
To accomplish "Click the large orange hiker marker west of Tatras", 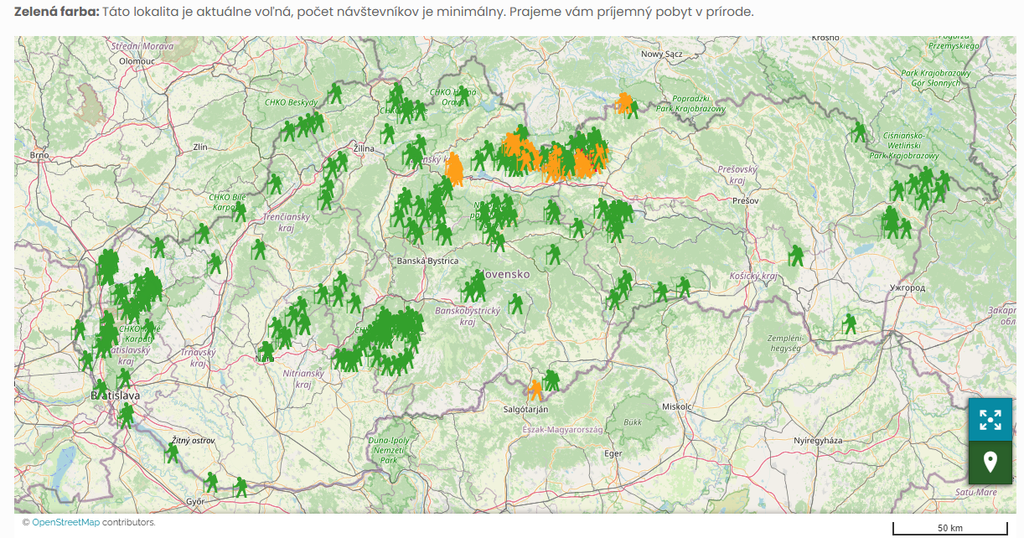I will click(x=454, y=169).
